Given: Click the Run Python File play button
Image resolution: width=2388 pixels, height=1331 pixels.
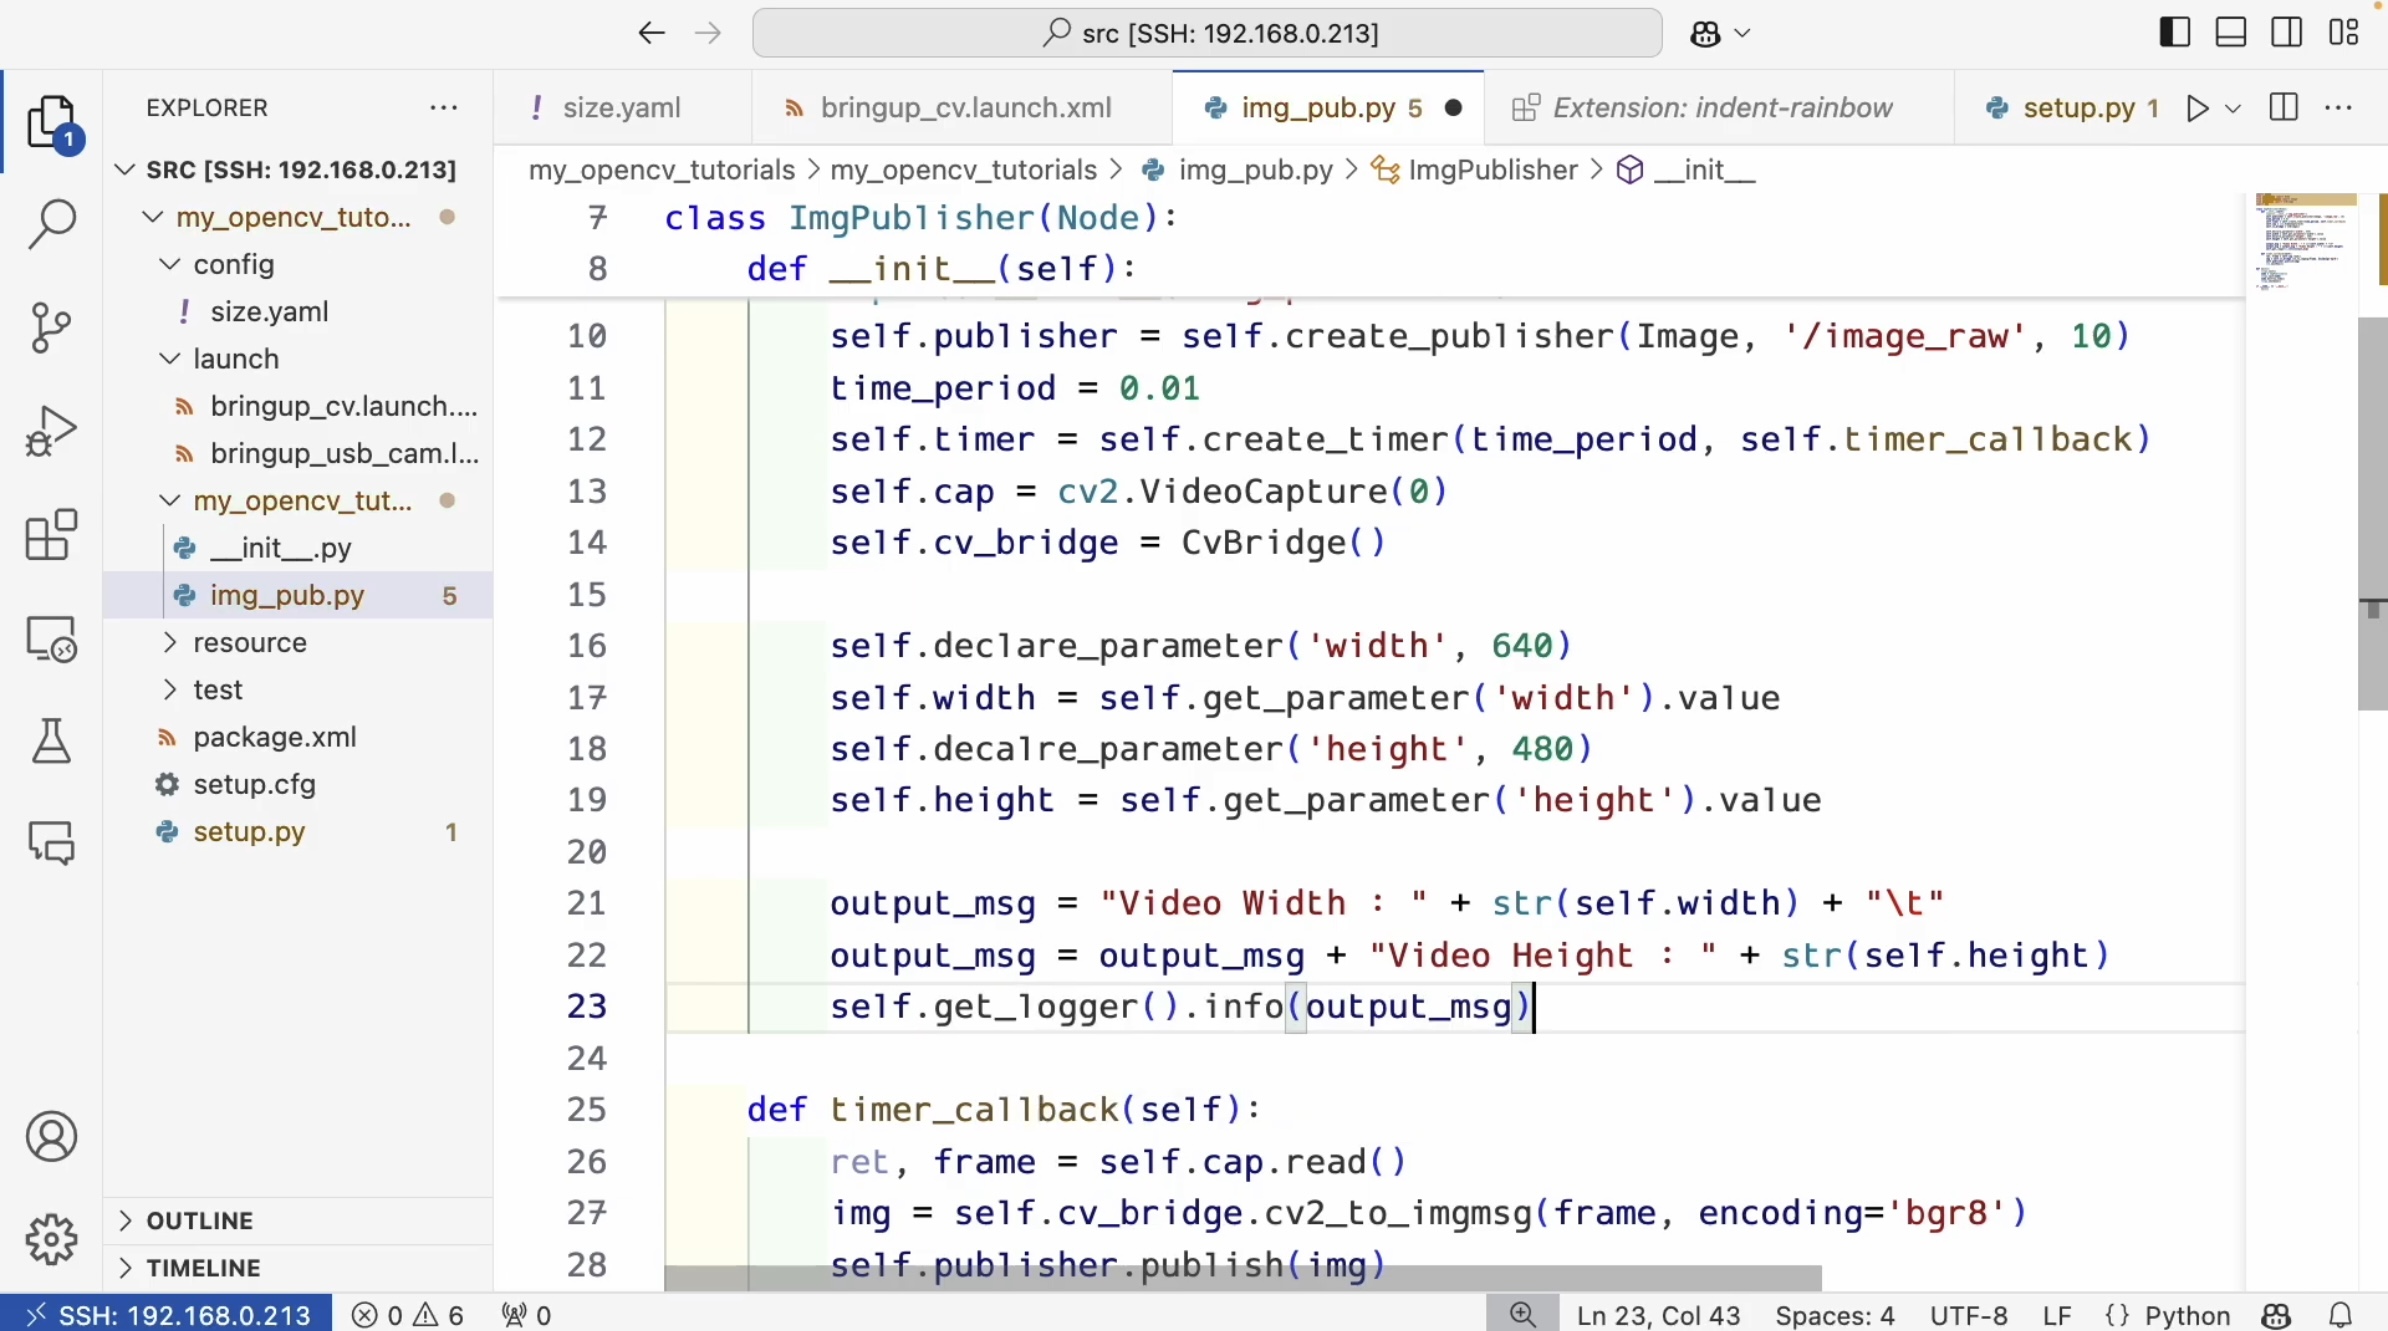Looking at the screenshot, I should tap(2196, 108).
